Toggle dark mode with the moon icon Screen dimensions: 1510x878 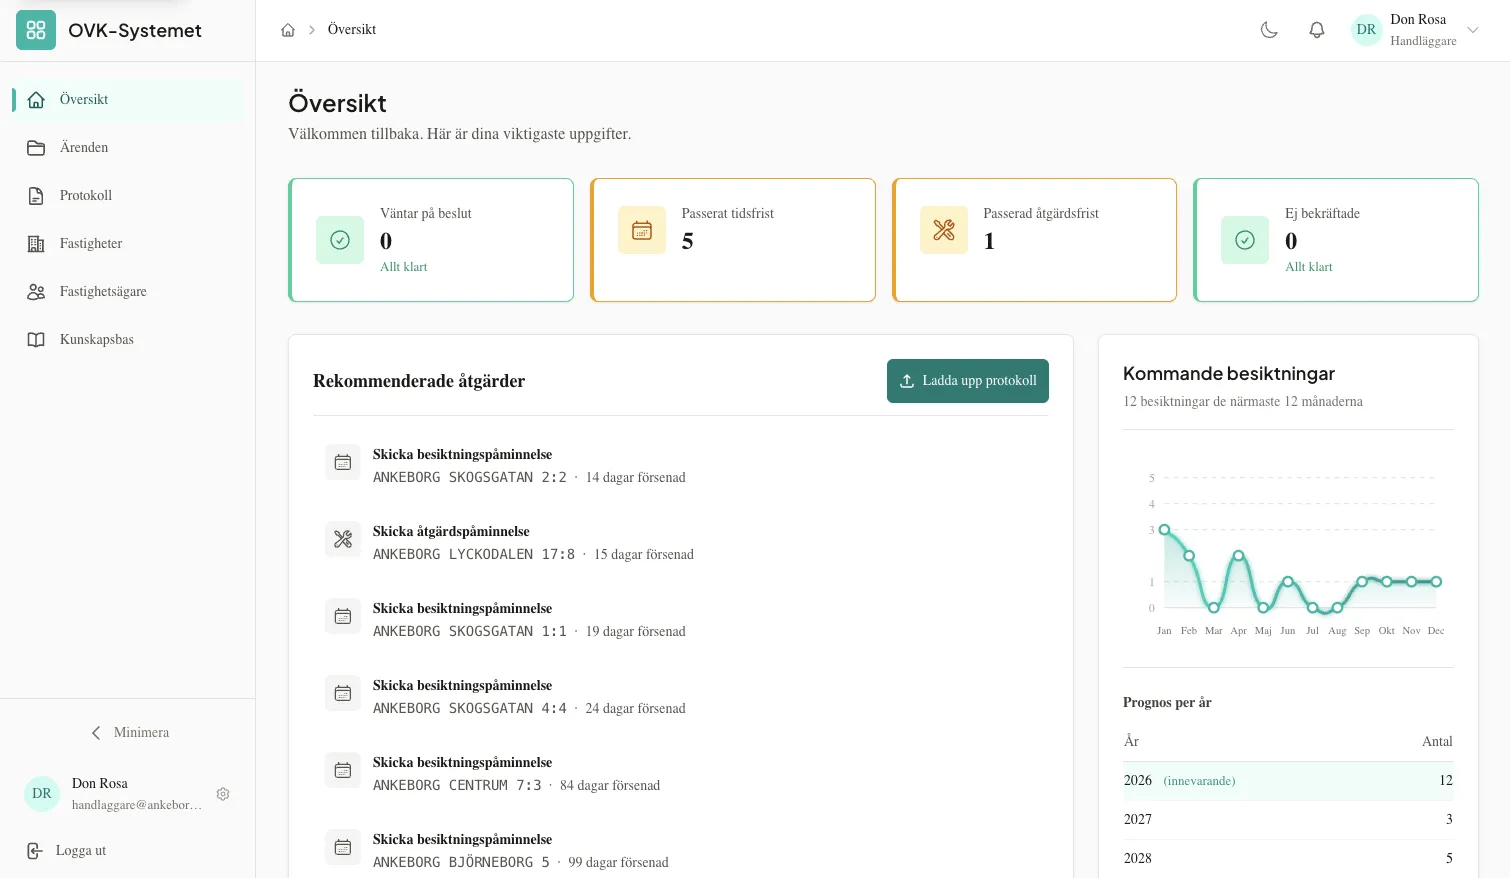click(x=1269, y=30)
